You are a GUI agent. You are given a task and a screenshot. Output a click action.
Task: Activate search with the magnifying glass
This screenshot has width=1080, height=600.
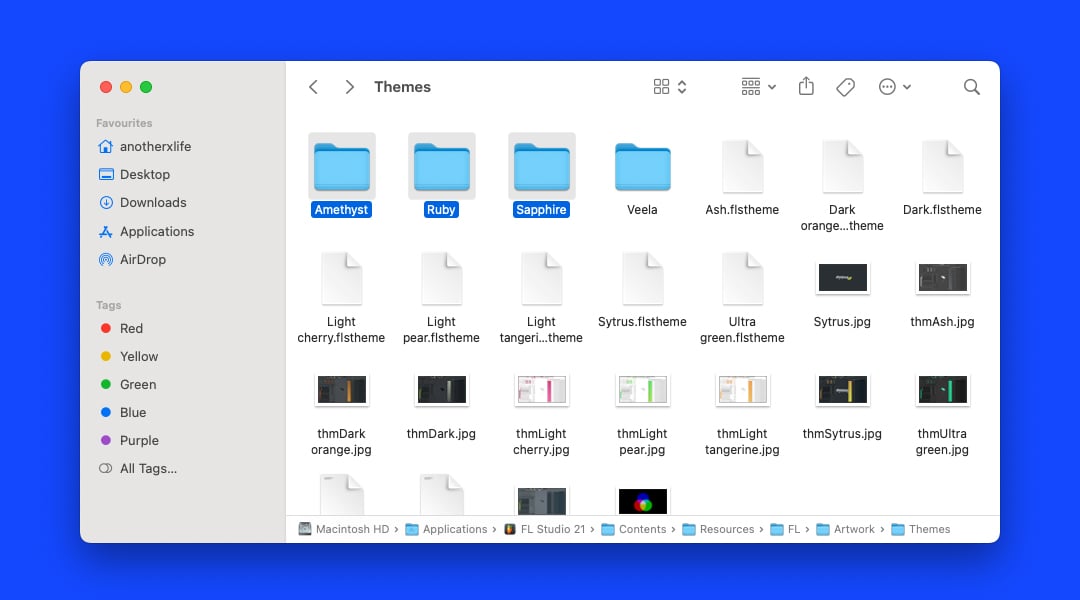tap(971, 87)
